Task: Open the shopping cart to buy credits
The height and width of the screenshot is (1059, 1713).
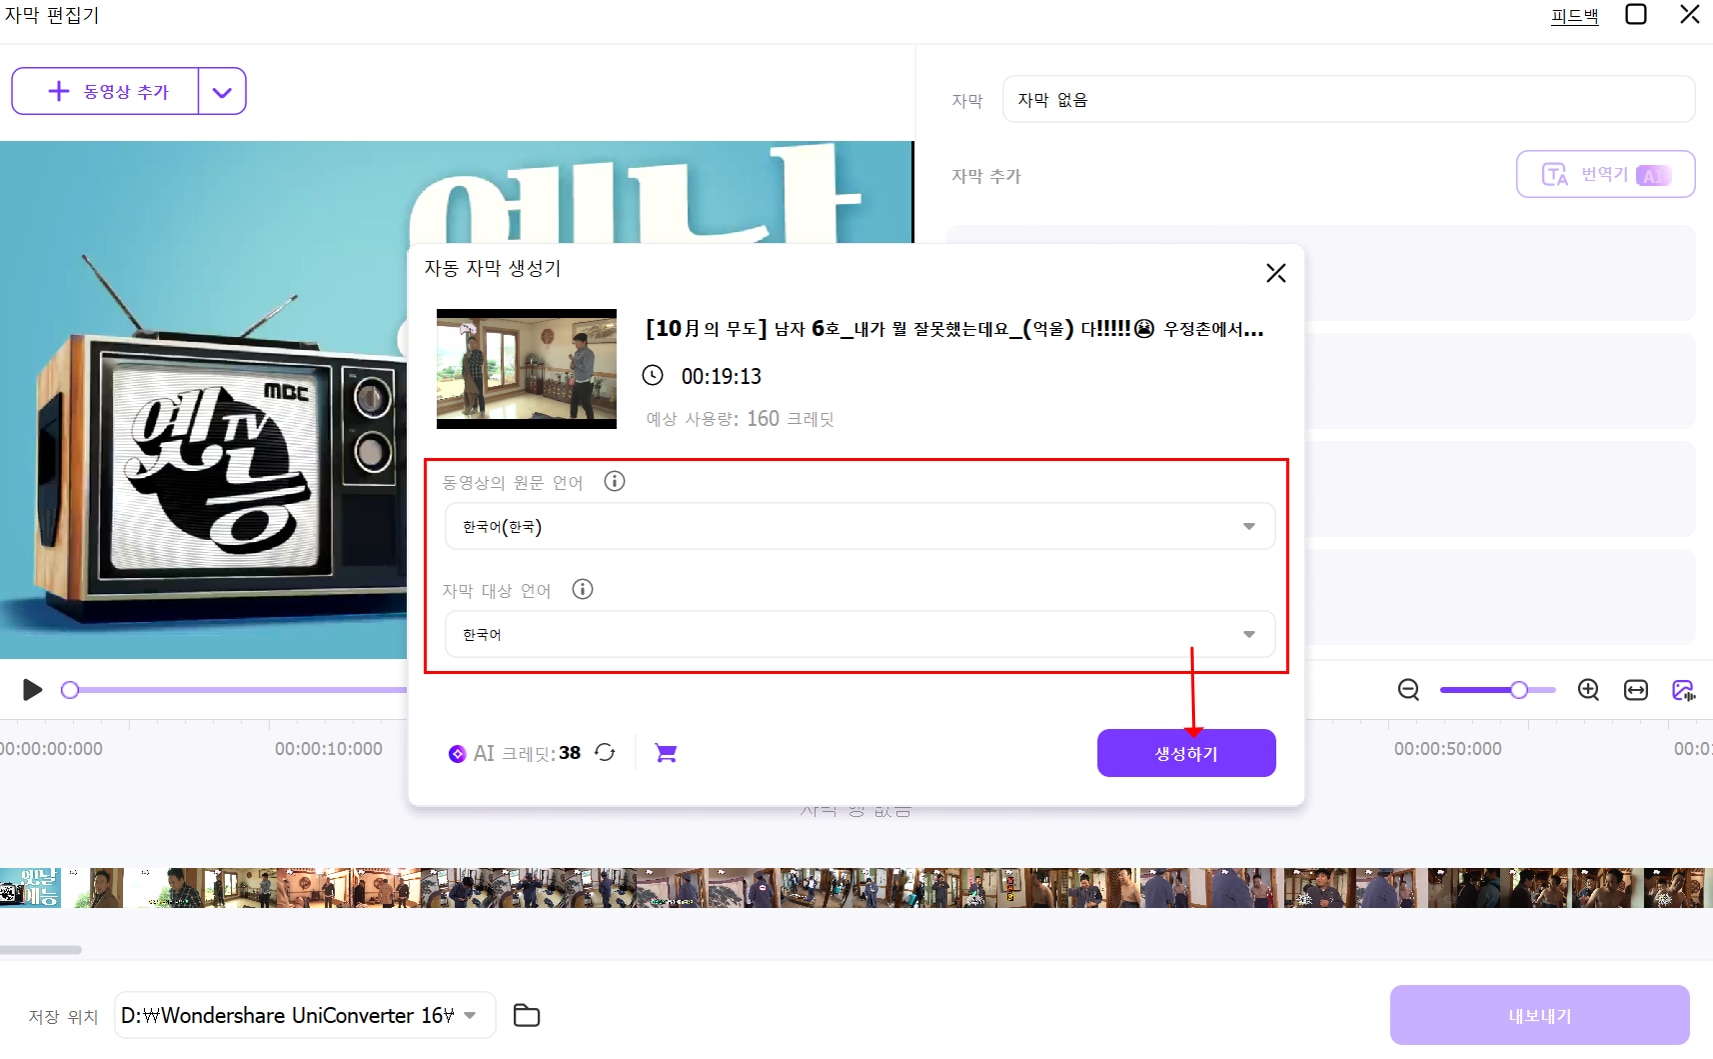Action: pyautogui.click(x=666, y=753)
